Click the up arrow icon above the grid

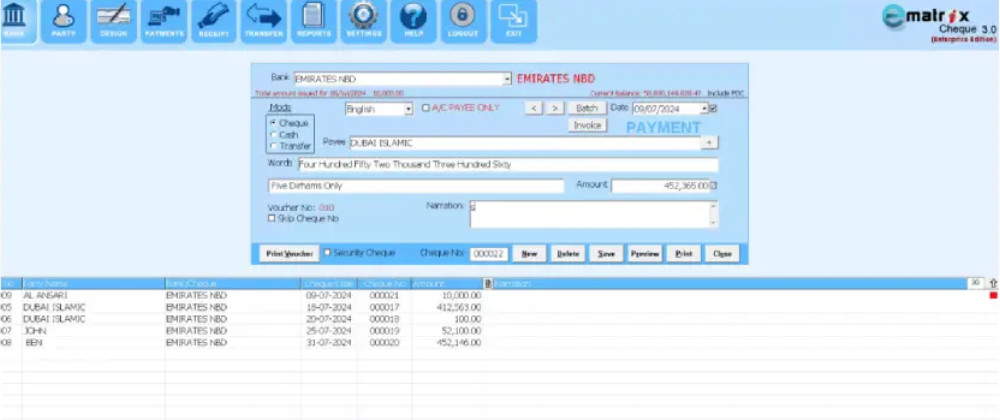992,283
